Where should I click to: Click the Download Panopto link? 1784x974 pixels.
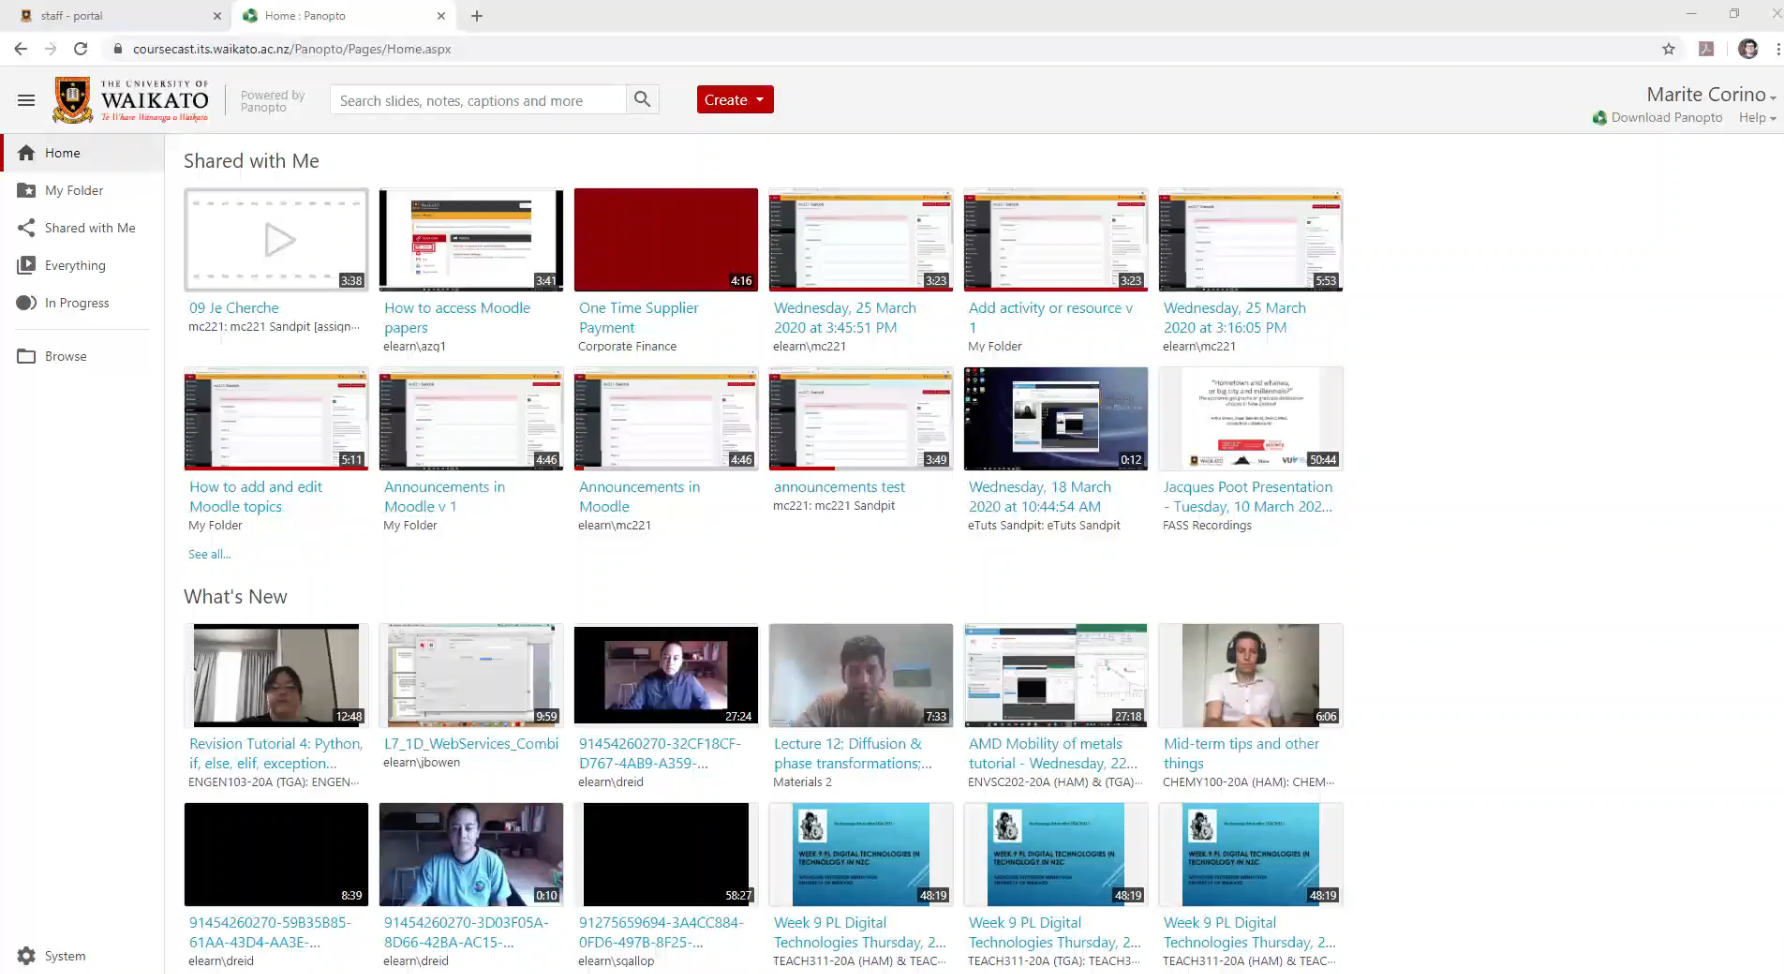(x=1666, y=117)
